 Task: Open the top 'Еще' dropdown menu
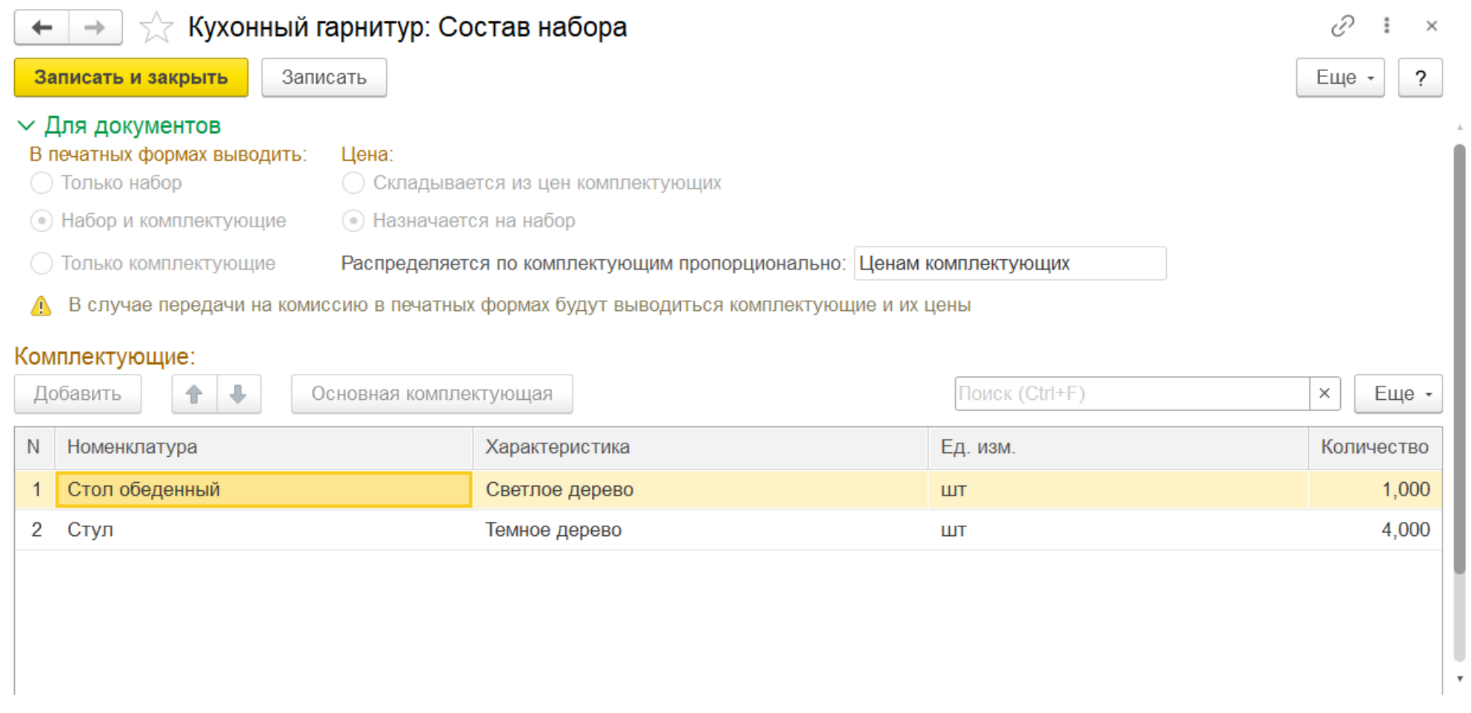coord(1340,77)
